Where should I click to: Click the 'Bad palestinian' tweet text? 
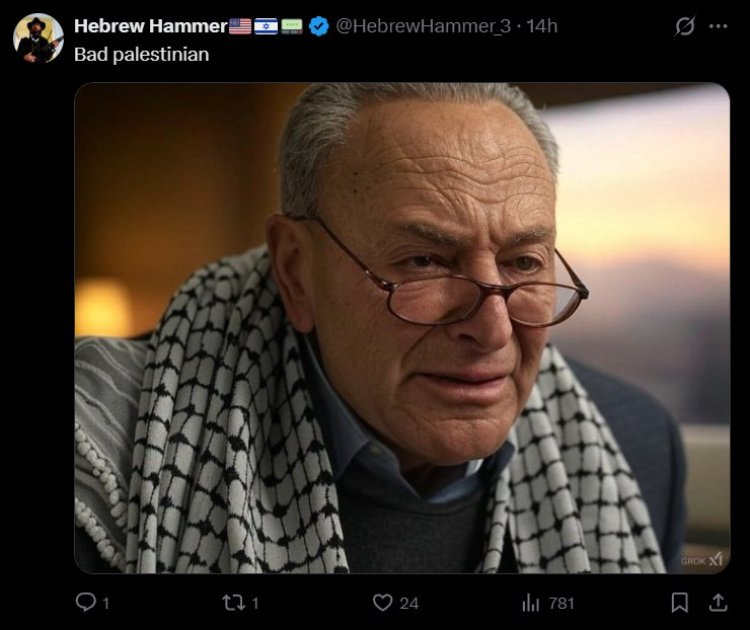141,54
